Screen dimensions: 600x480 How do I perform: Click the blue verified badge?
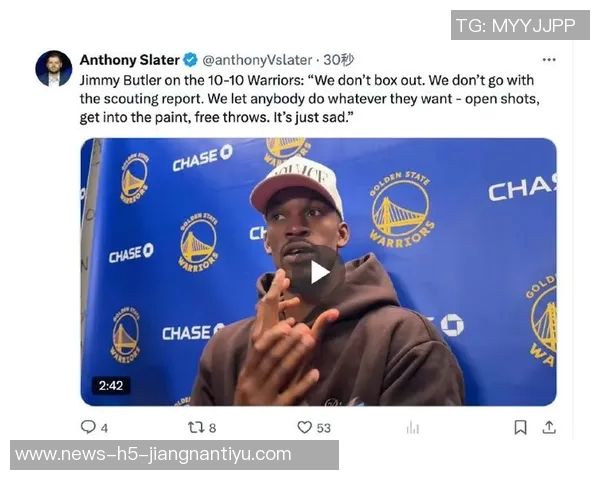coord(190,60)
